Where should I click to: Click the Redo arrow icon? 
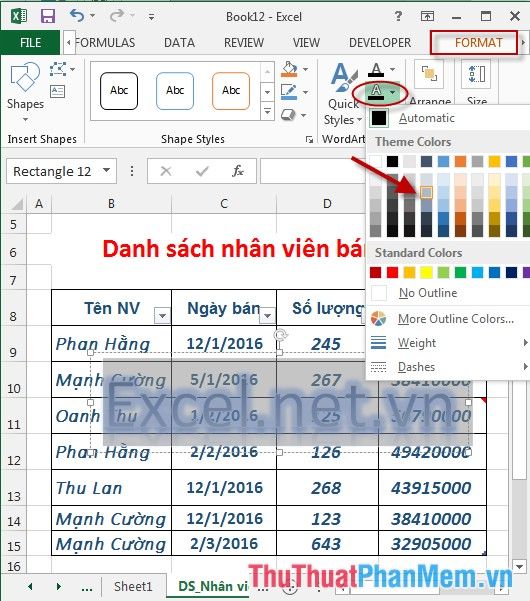click(x=117, y=16)
